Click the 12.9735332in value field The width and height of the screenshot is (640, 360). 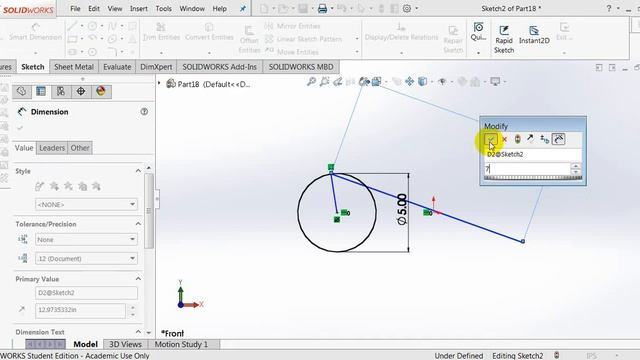pos(80,310)
